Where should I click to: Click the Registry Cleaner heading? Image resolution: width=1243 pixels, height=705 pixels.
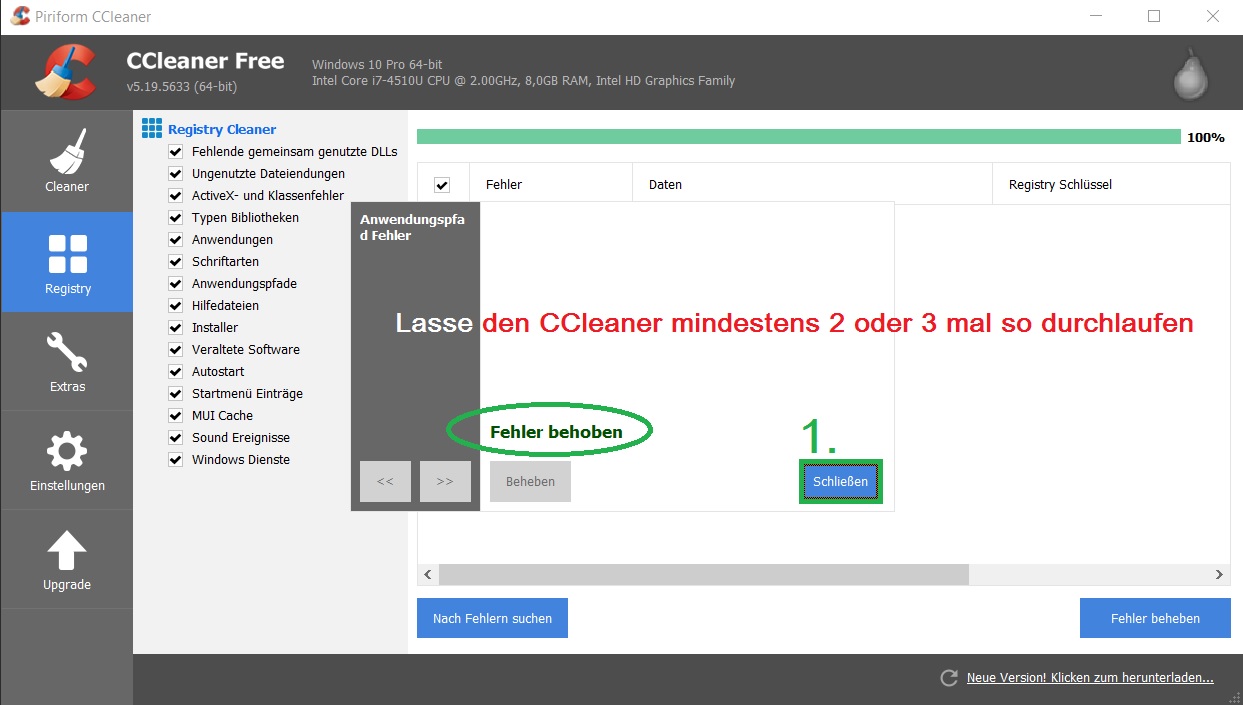222,129
